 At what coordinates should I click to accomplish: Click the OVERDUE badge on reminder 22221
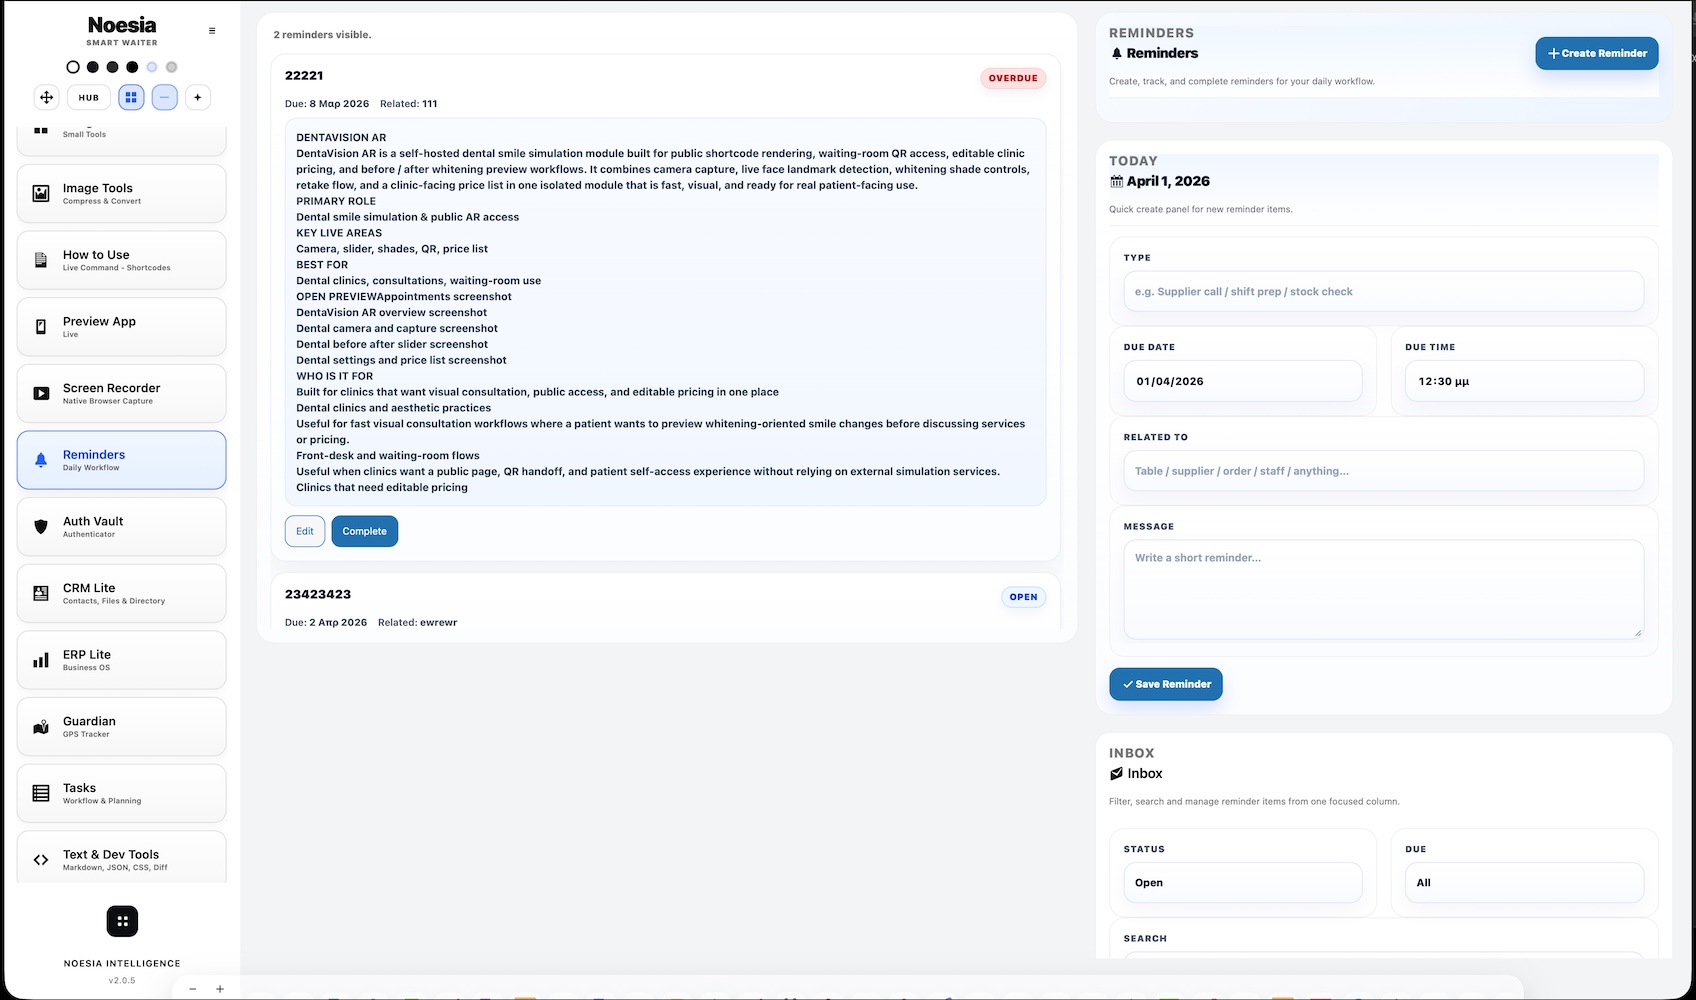(1013, 78)
